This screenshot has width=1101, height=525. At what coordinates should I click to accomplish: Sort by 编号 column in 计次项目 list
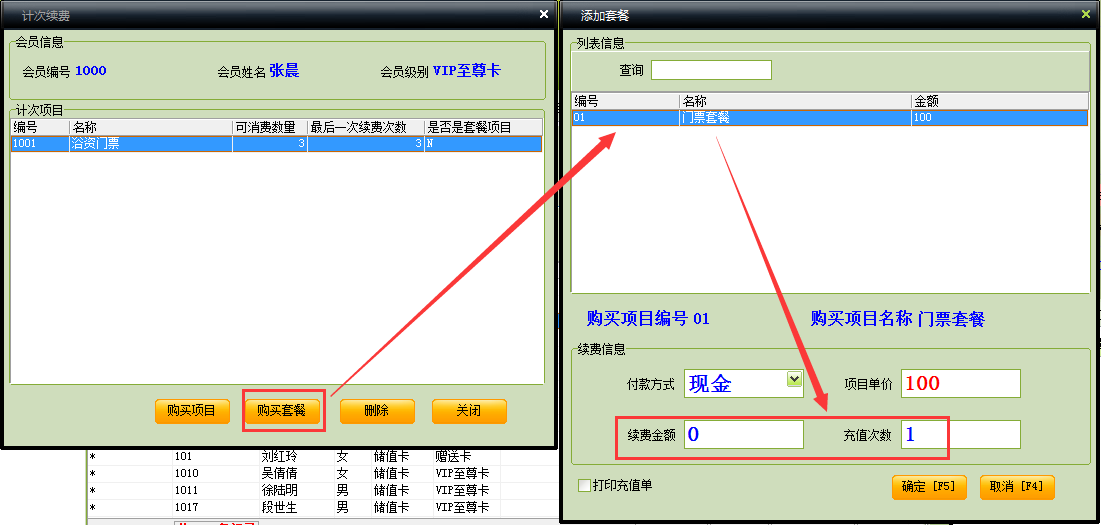[40, 127]
